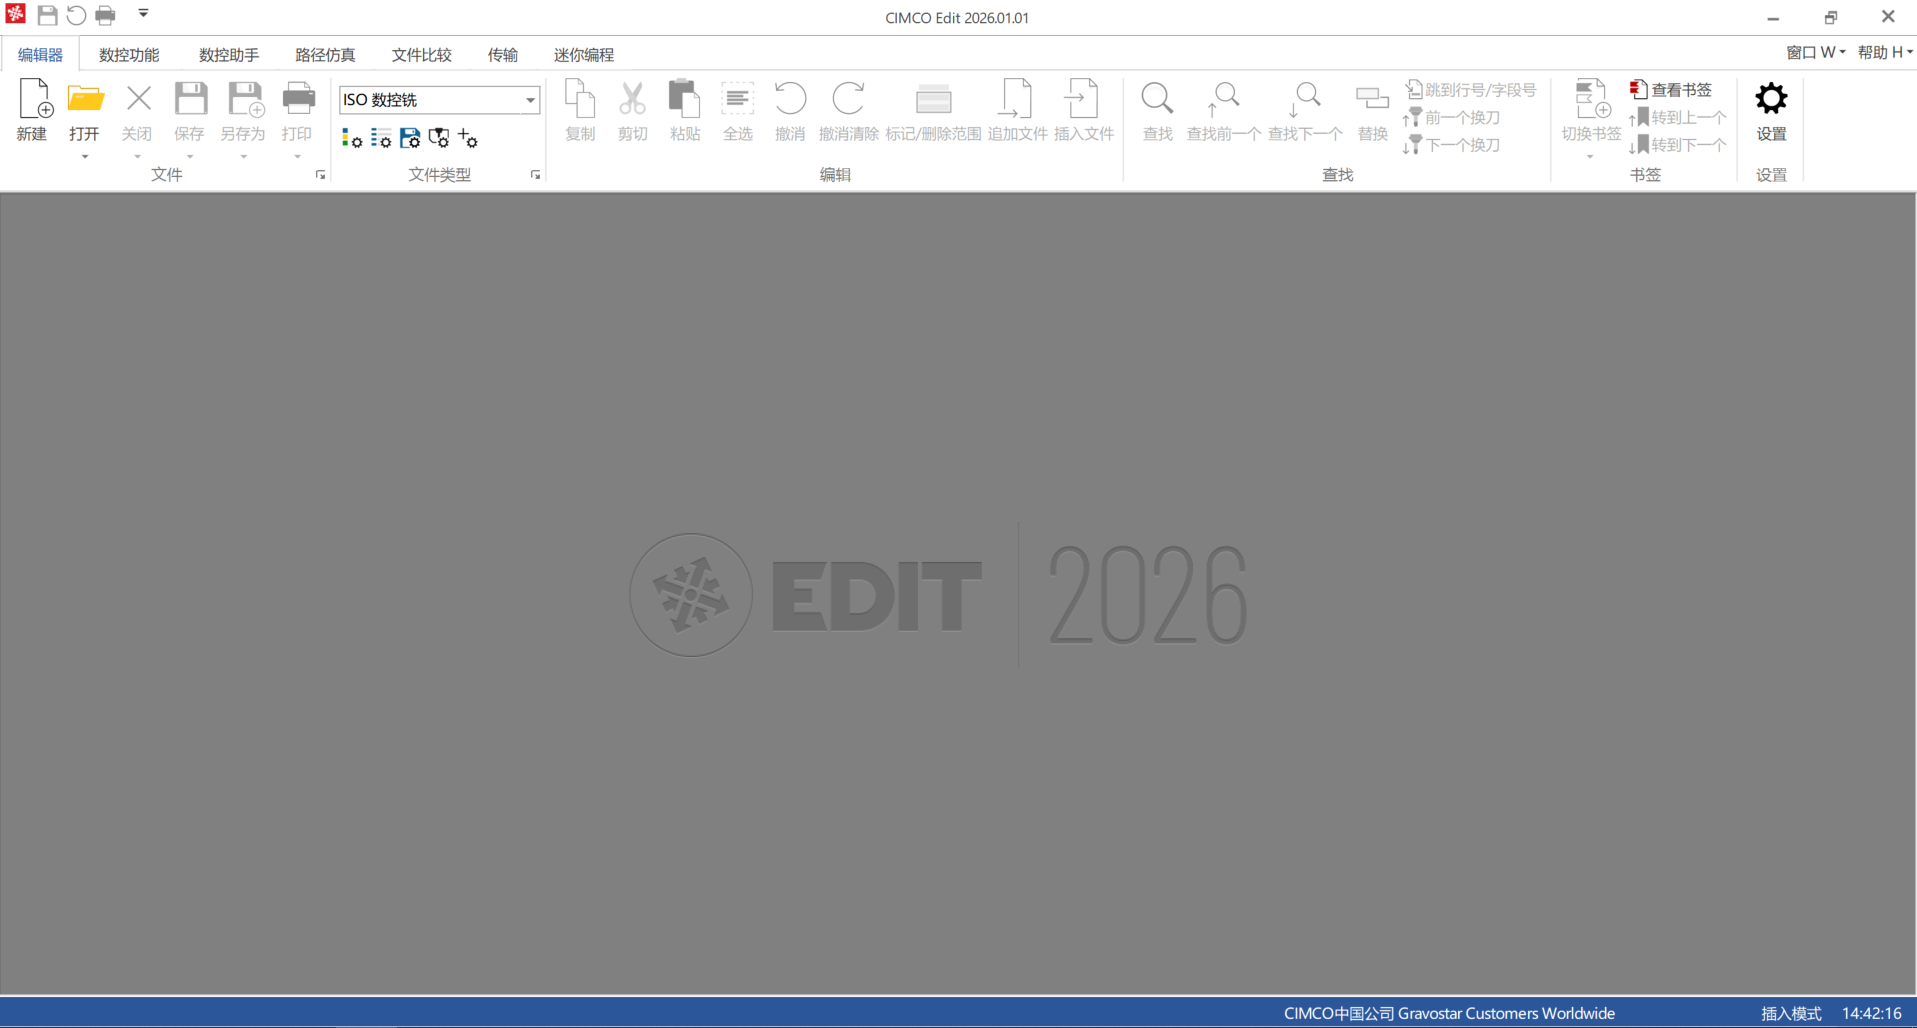Screen dimensions: 1917x1028
Task: Open the ISO 数控铣 file type dropdown
Action: click(530, 100)
